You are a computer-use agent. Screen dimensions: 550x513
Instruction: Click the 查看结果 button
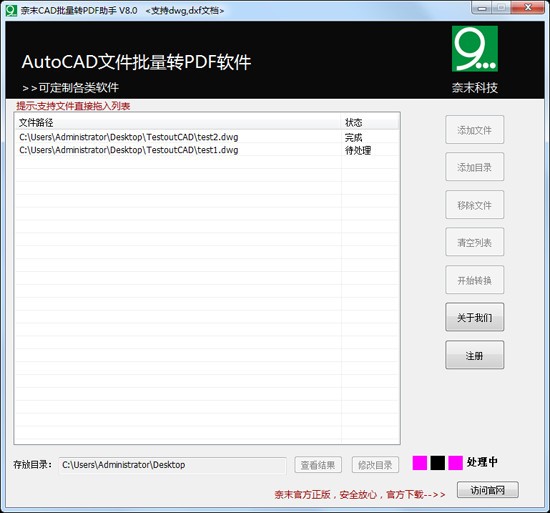[318, 465]
